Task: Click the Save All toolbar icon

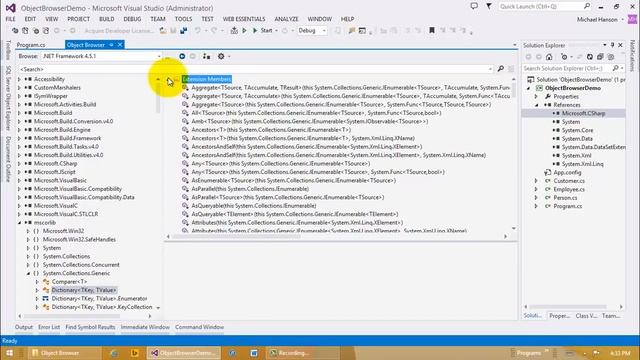Action: (x=184, y=31)
